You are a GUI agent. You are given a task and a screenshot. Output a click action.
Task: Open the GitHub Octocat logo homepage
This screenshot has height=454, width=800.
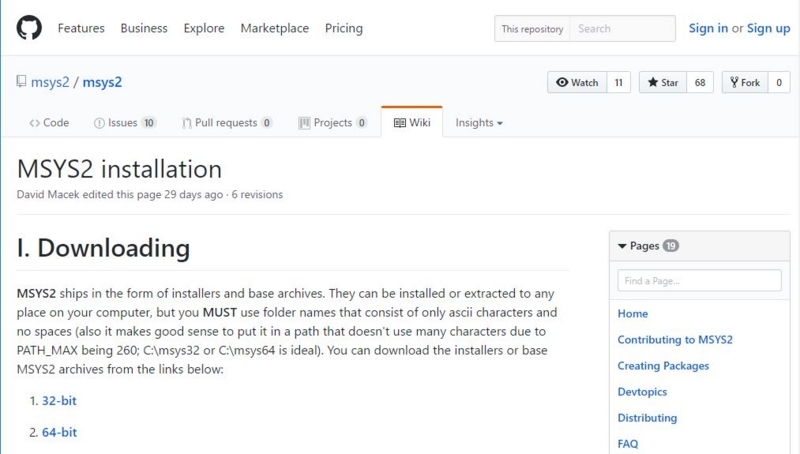[29, 28]
